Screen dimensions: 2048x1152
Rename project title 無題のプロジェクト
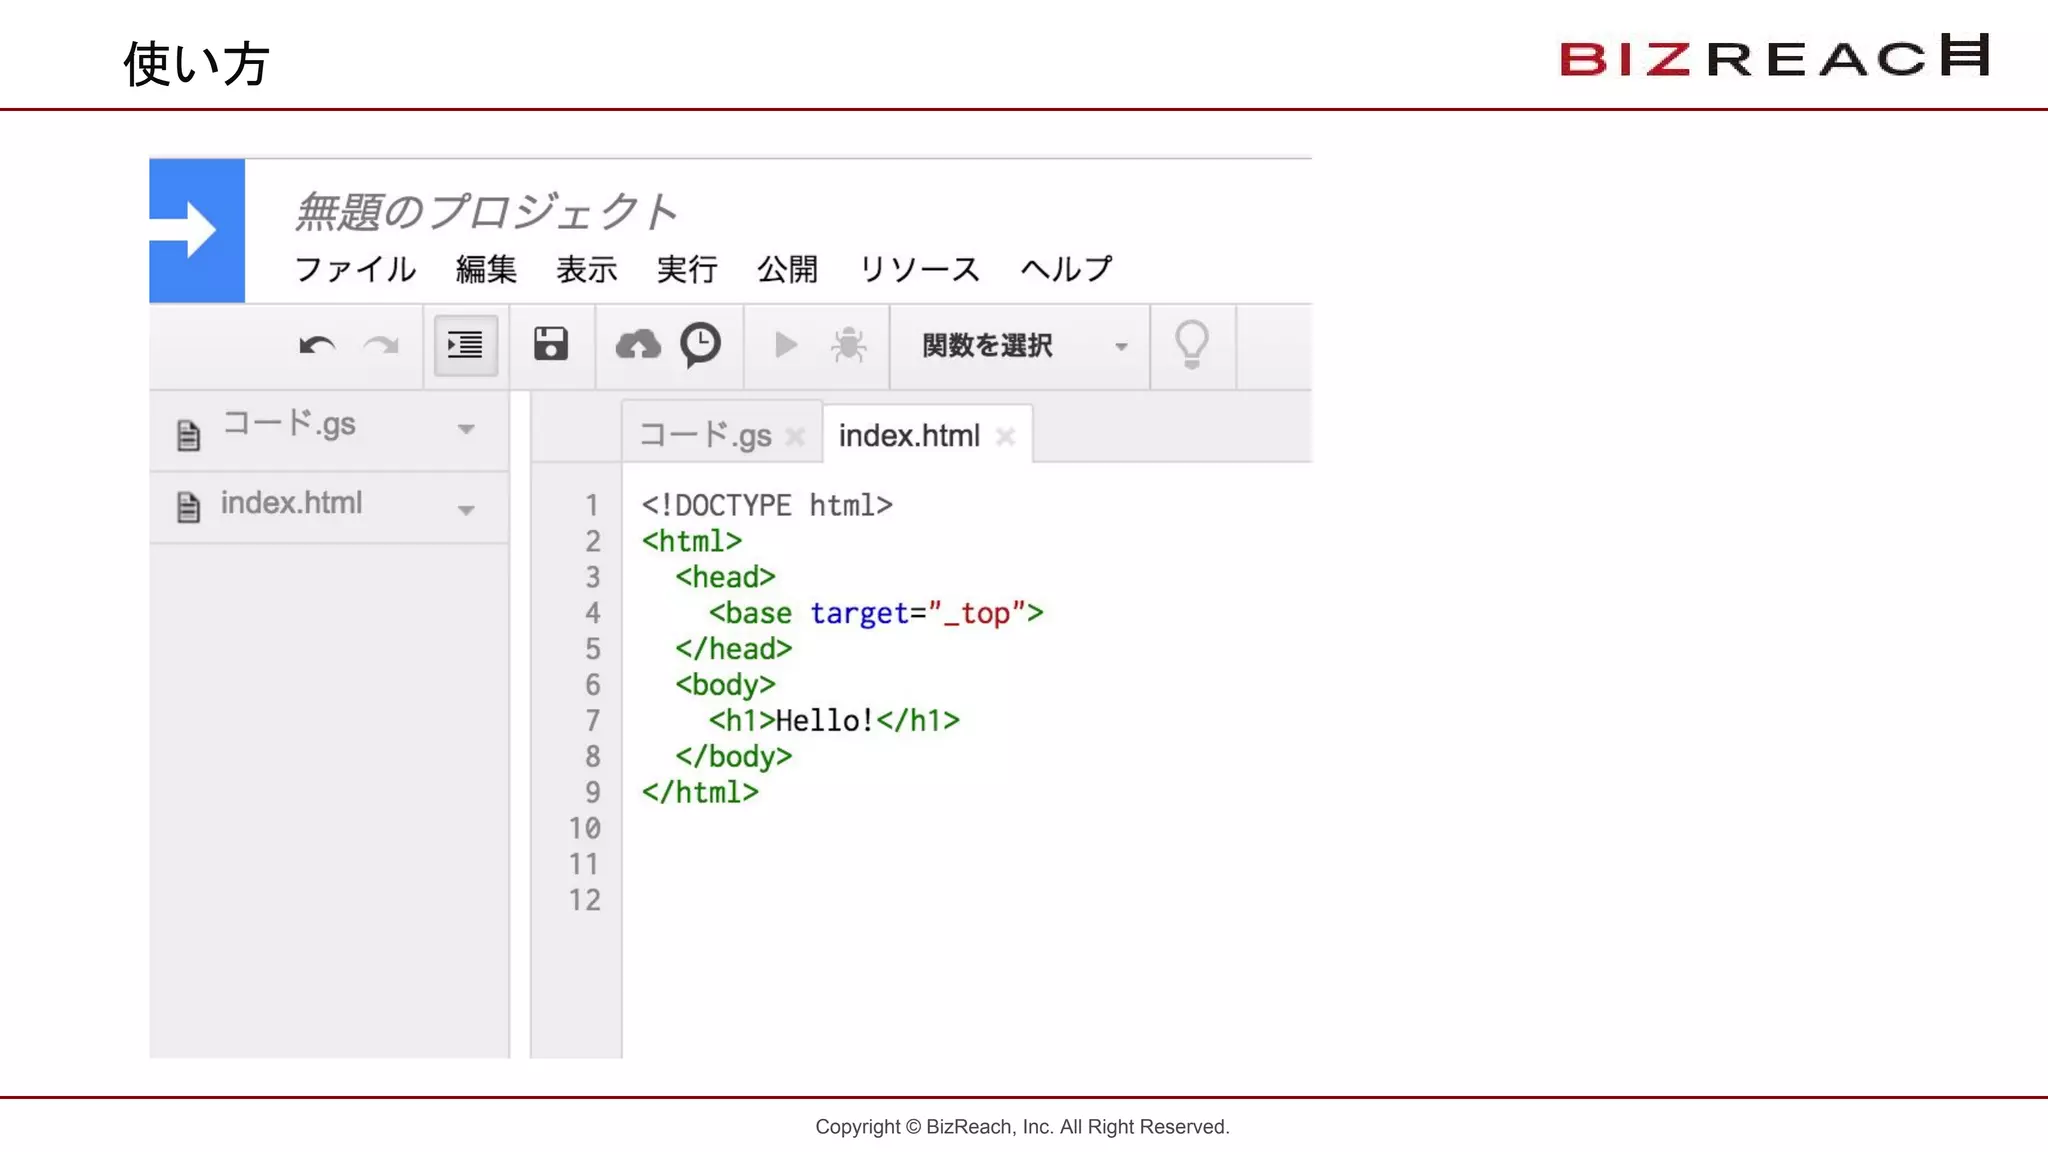486,212
